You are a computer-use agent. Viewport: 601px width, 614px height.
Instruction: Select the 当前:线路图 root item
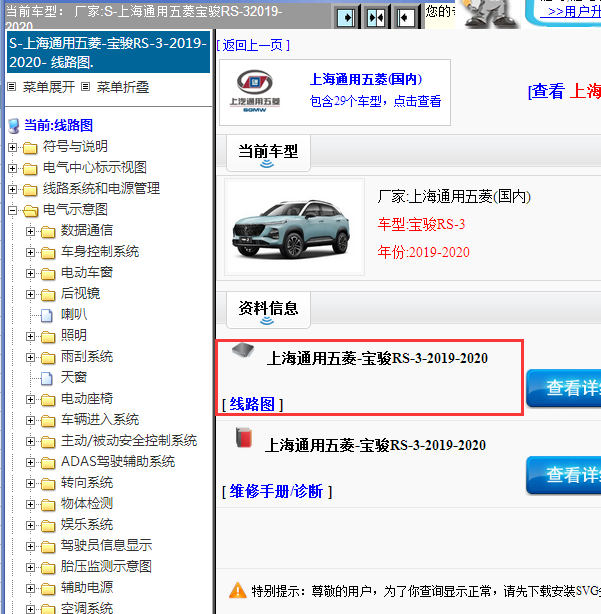point(58,125)
